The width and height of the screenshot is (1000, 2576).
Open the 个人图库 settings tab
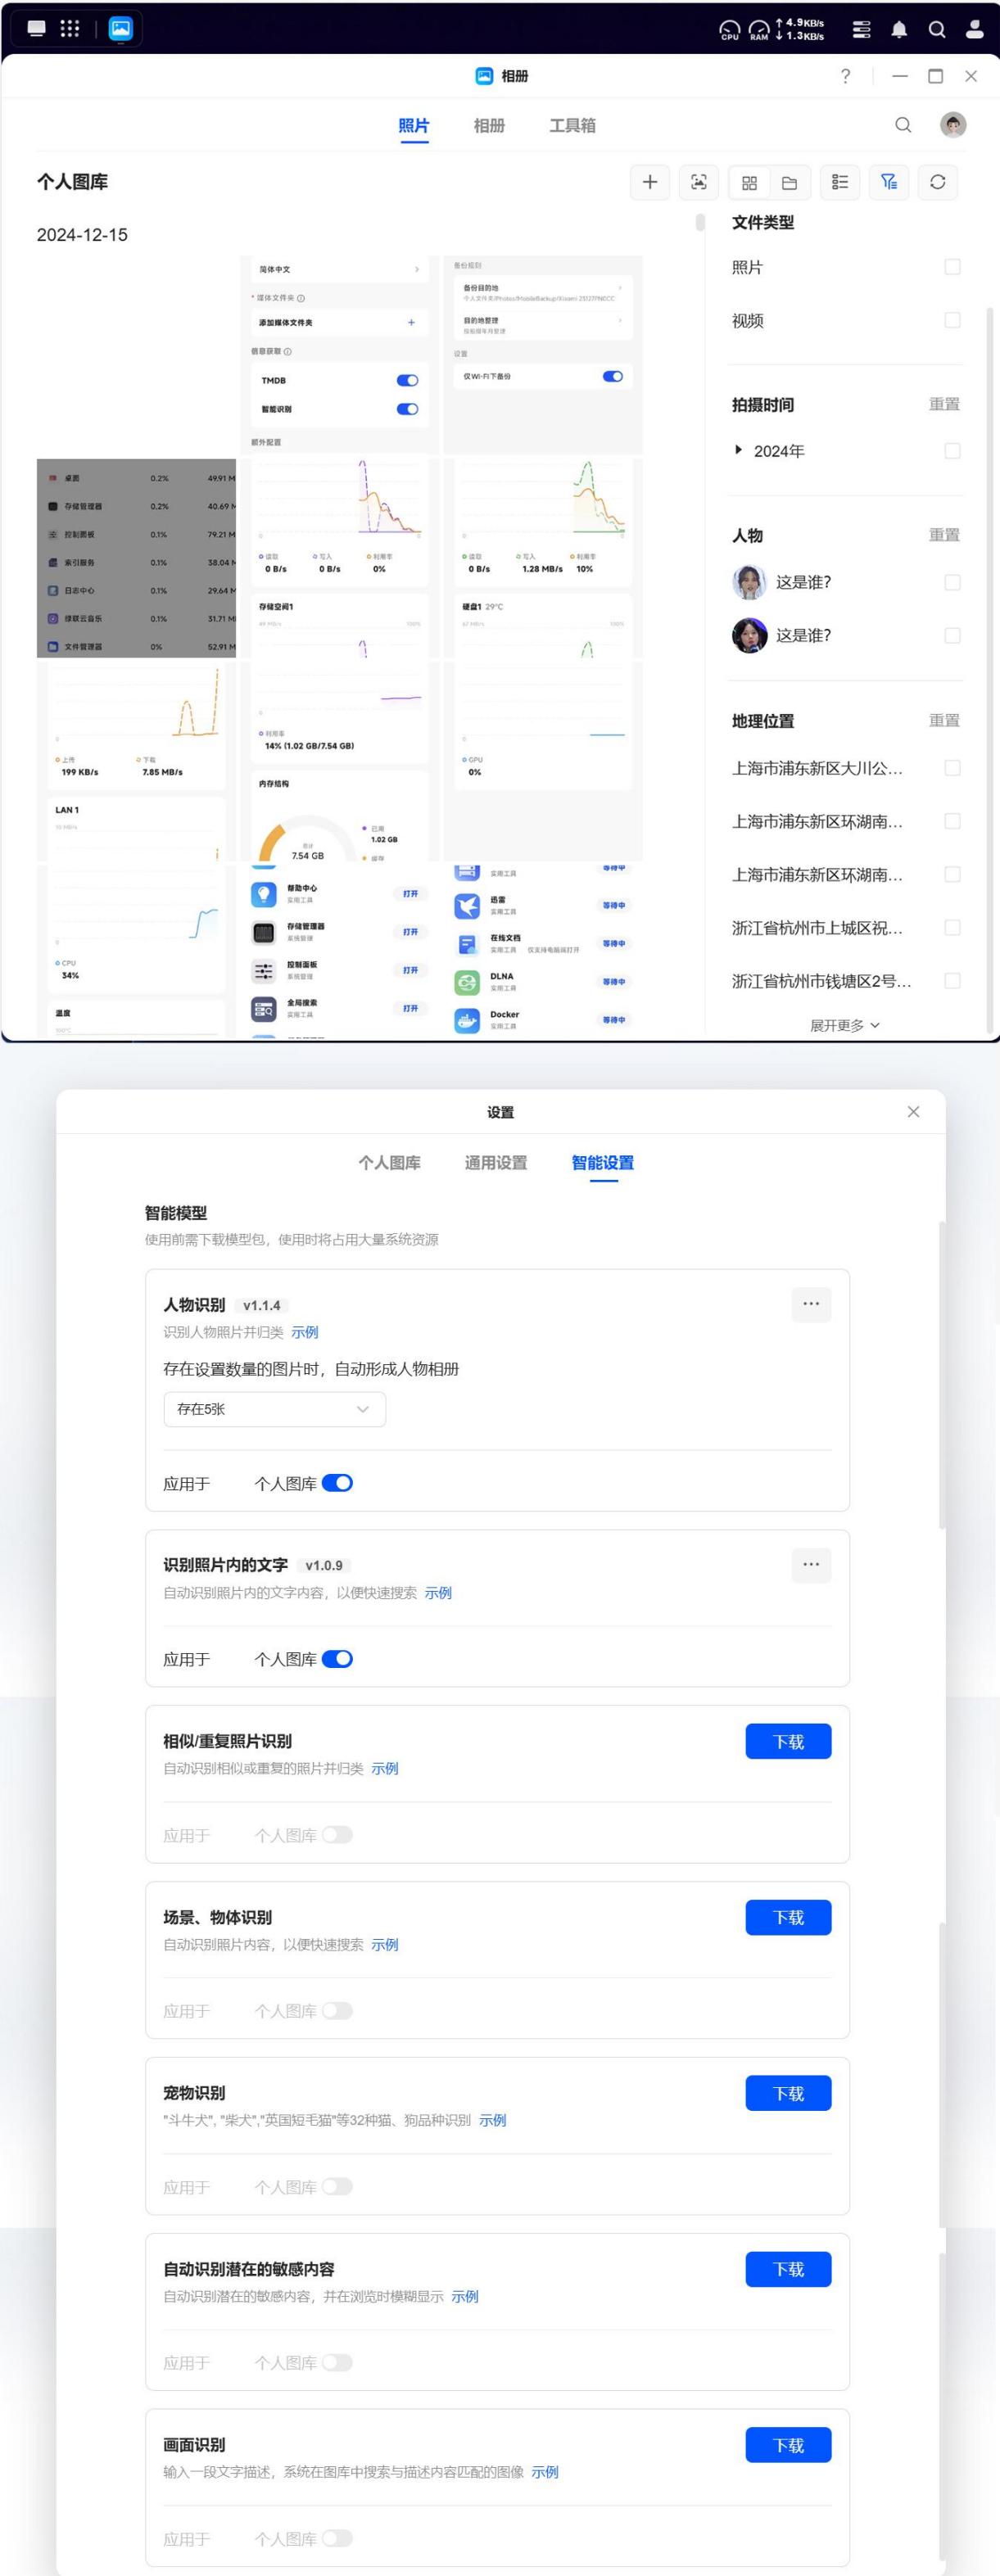click(389, 1163)
